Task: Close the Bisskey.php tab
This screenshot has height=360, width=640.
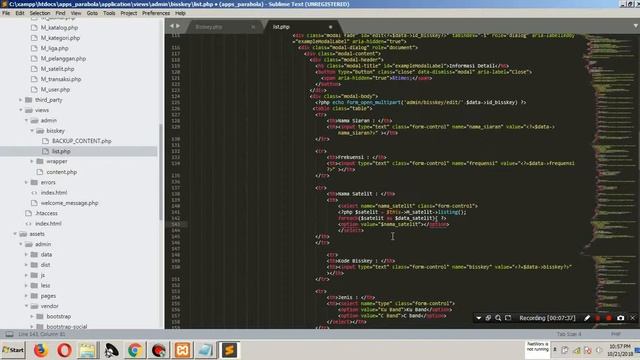Action: click(x=253, y=27)
